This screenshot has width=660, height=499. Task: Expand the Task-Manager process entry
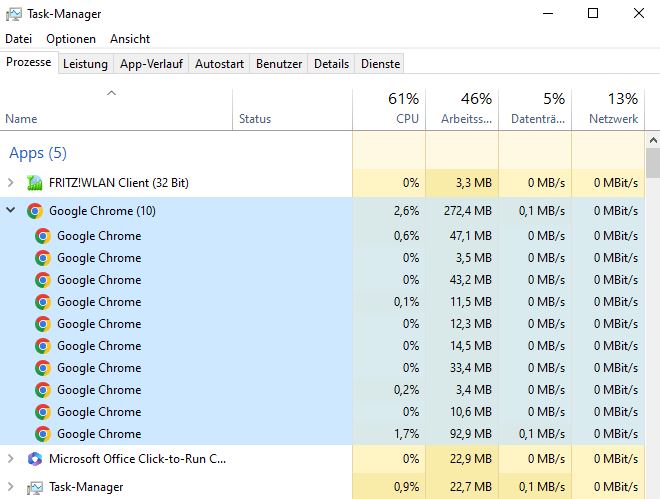click(x=11, y=487)
